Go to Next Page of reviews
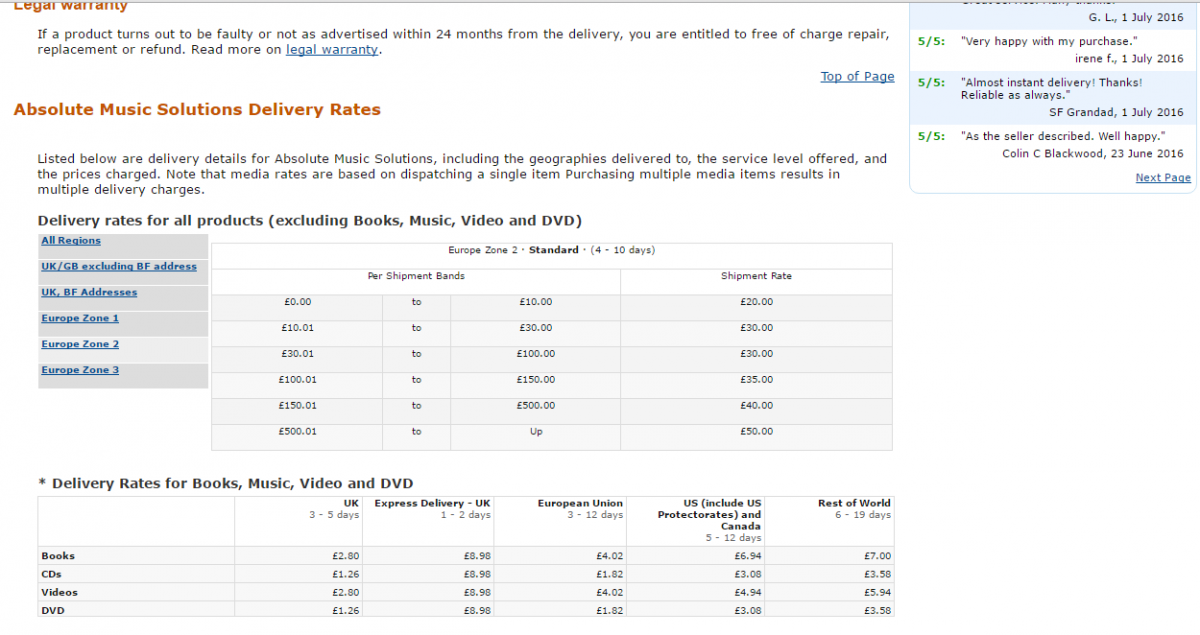The image size is (1200, 635). click(1162, 178)
